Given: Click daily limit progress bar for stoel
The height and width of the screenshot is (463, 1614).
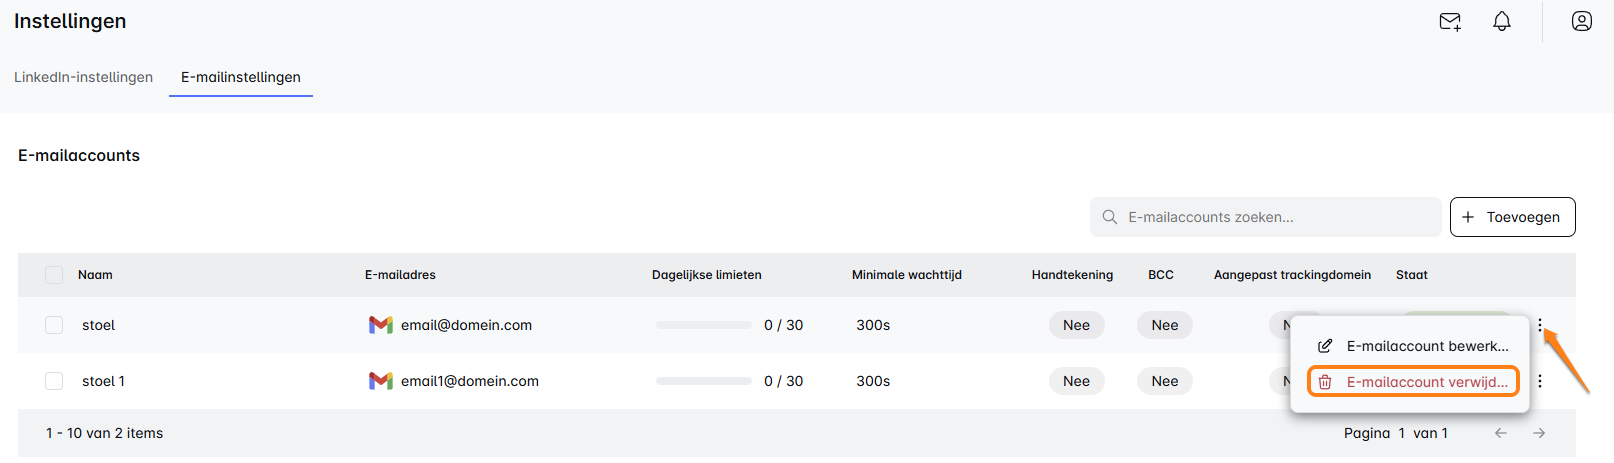Looking at the screenshot, I should point(704,325).
